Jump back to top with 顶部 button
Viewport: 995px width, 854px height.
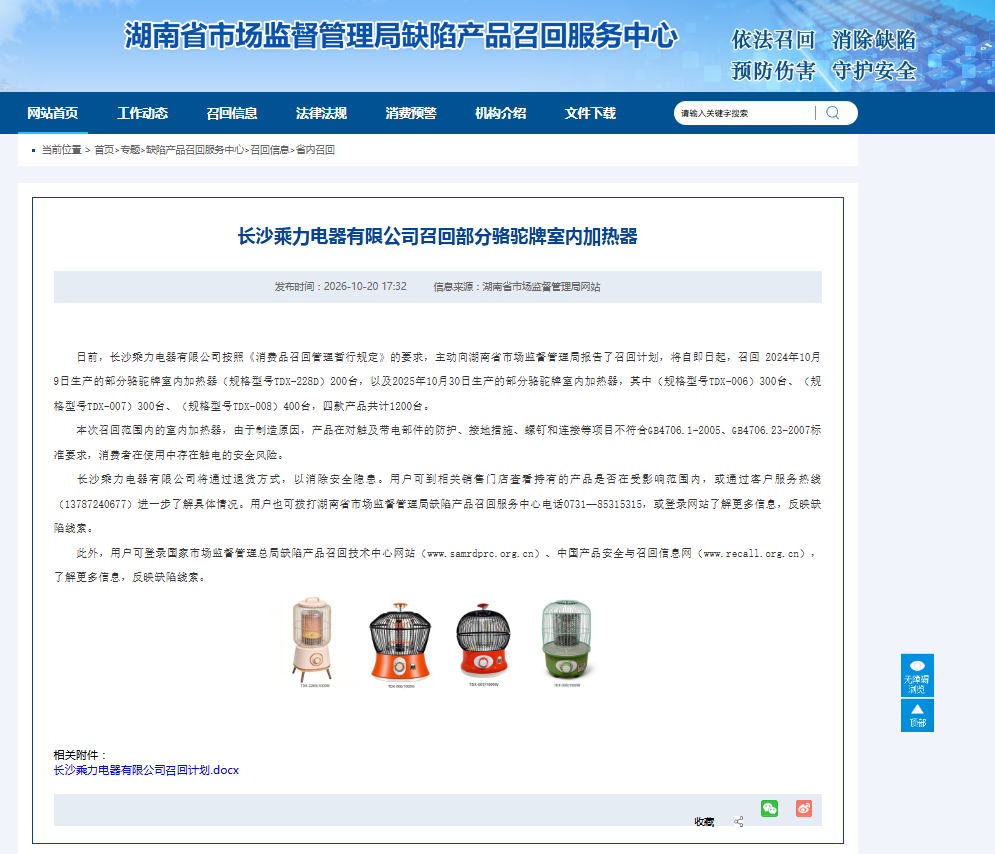point(917,716)
